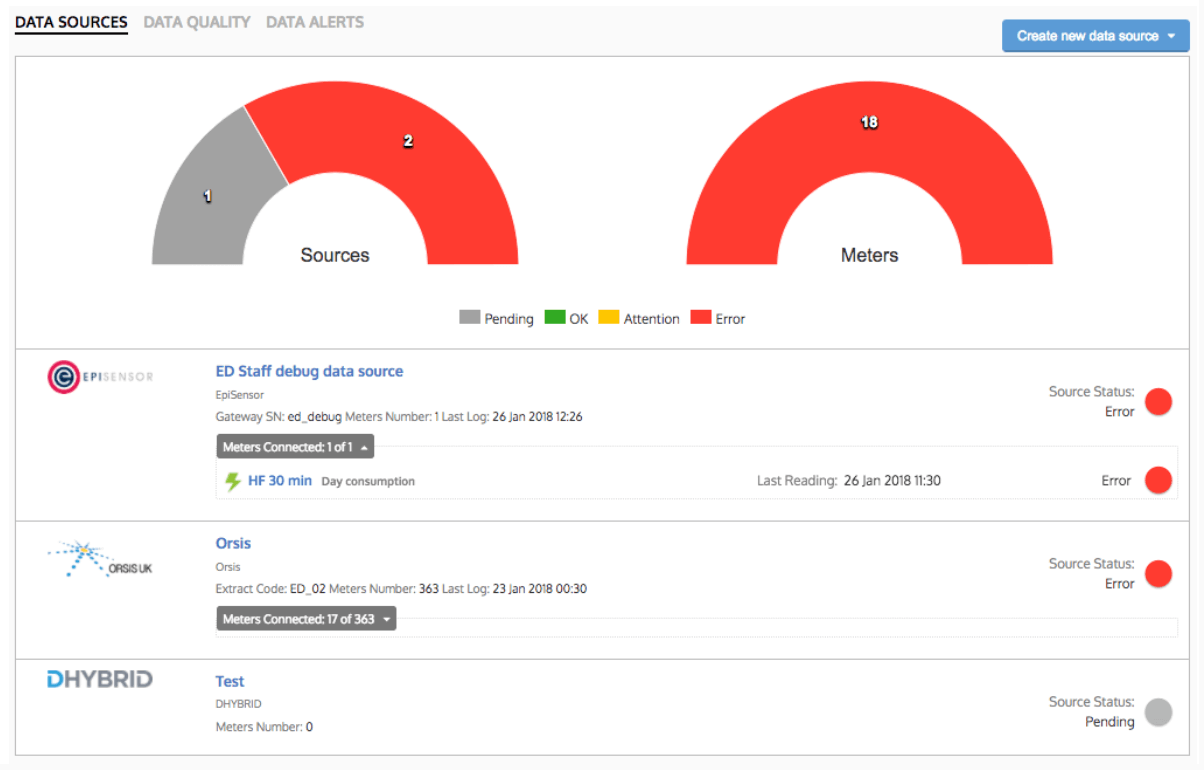Click Extract Code: ED_02 text

(x=270, y=589)
